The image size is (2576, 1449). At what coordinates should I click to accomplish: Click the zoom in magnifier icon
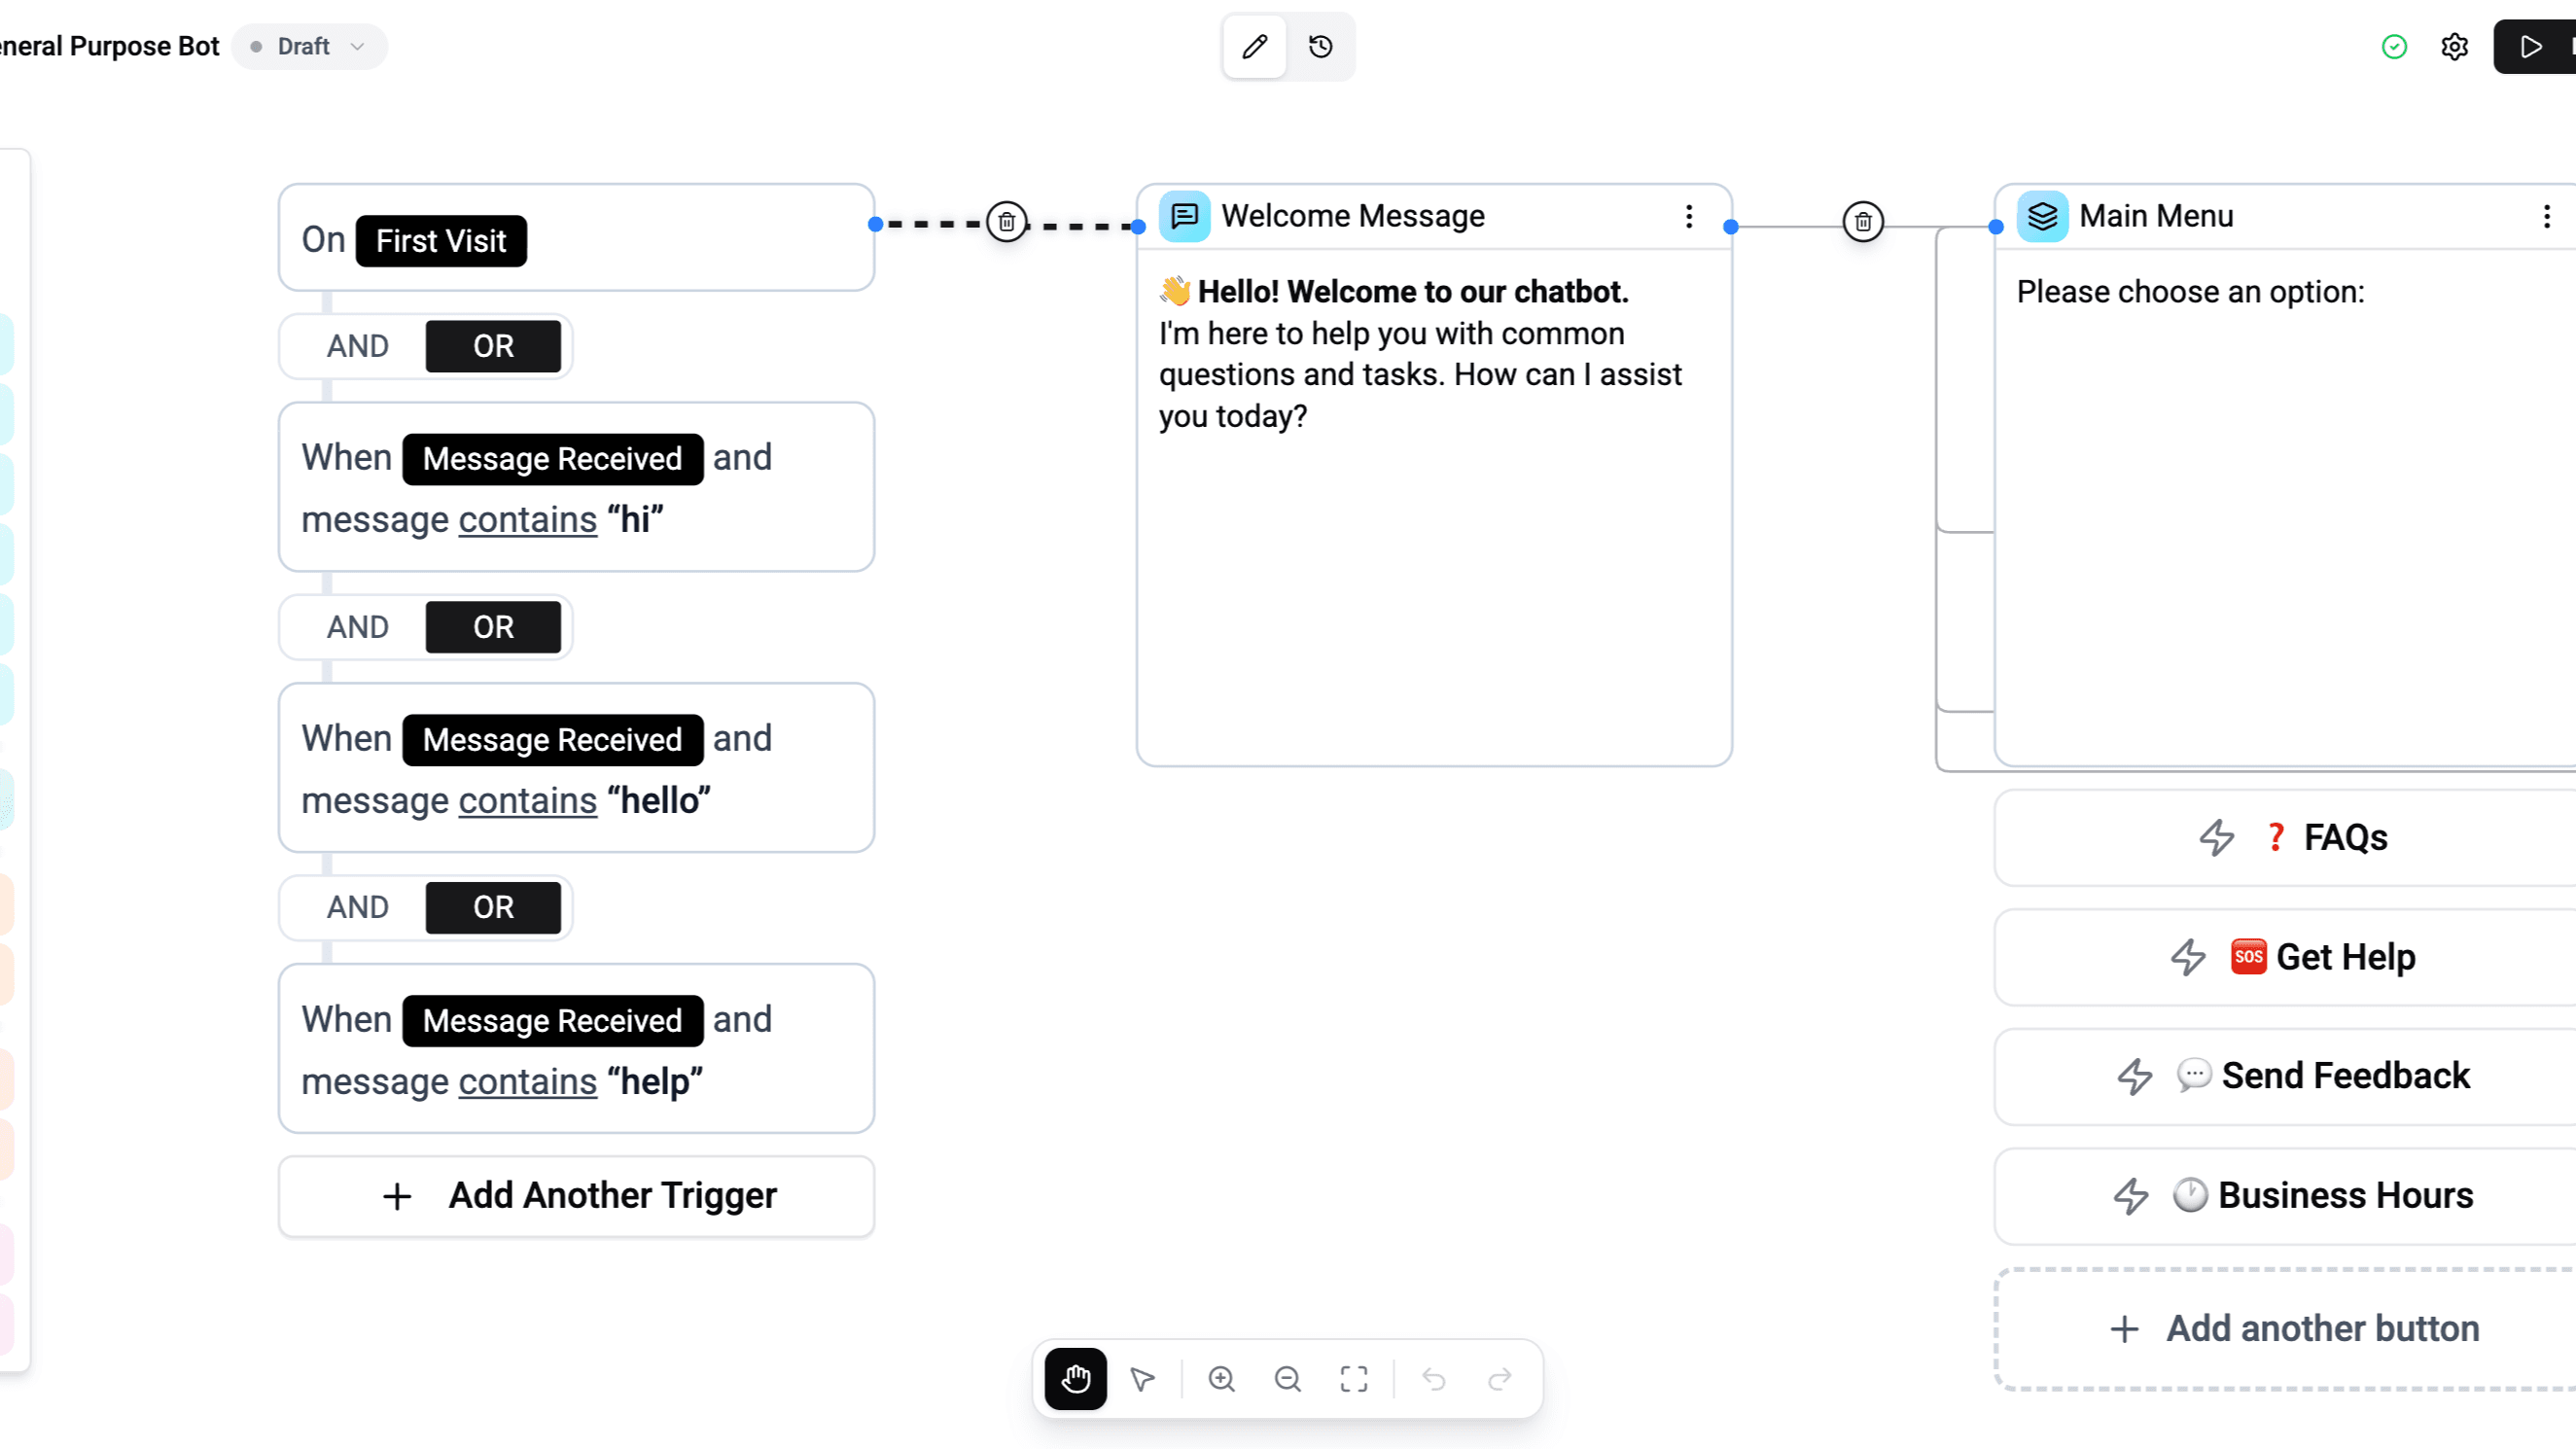coord(1221,1379)
